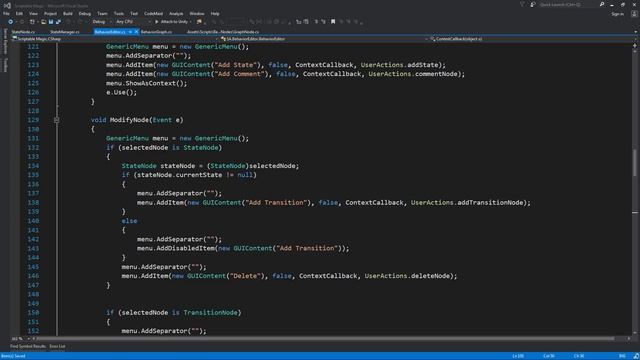
Task: Open the Any CPU platform dropdown
Action: 133,22
